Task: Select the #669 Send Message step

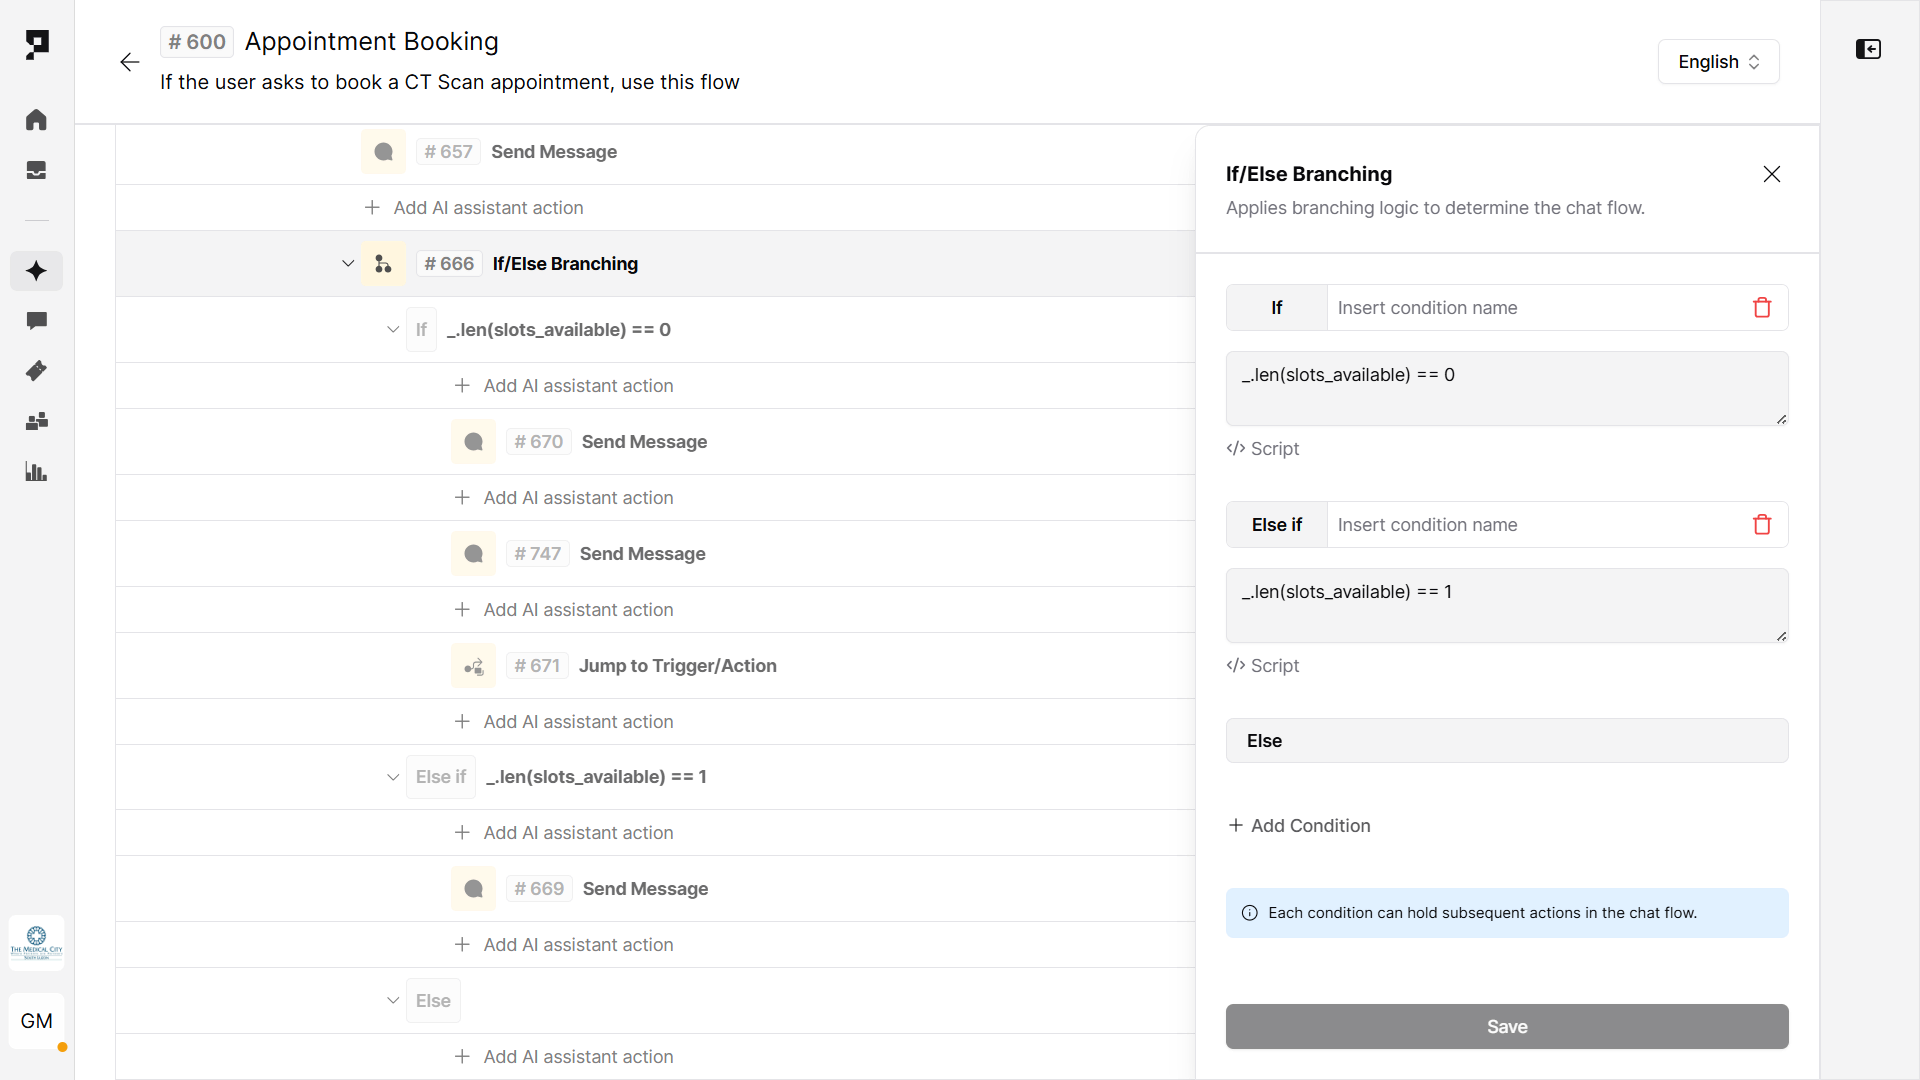Action: pyautogui.click(x=645, y=889)
